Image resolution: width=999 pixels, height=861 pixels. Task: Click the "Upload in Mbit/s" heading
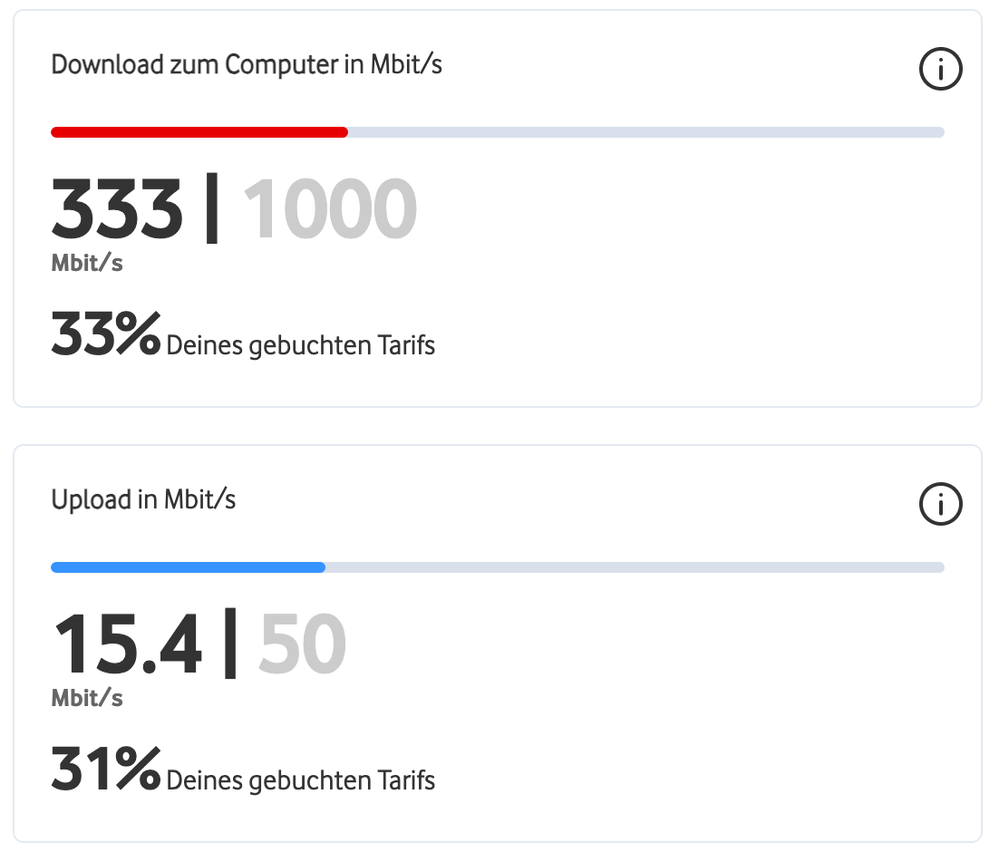pos(143,499)
